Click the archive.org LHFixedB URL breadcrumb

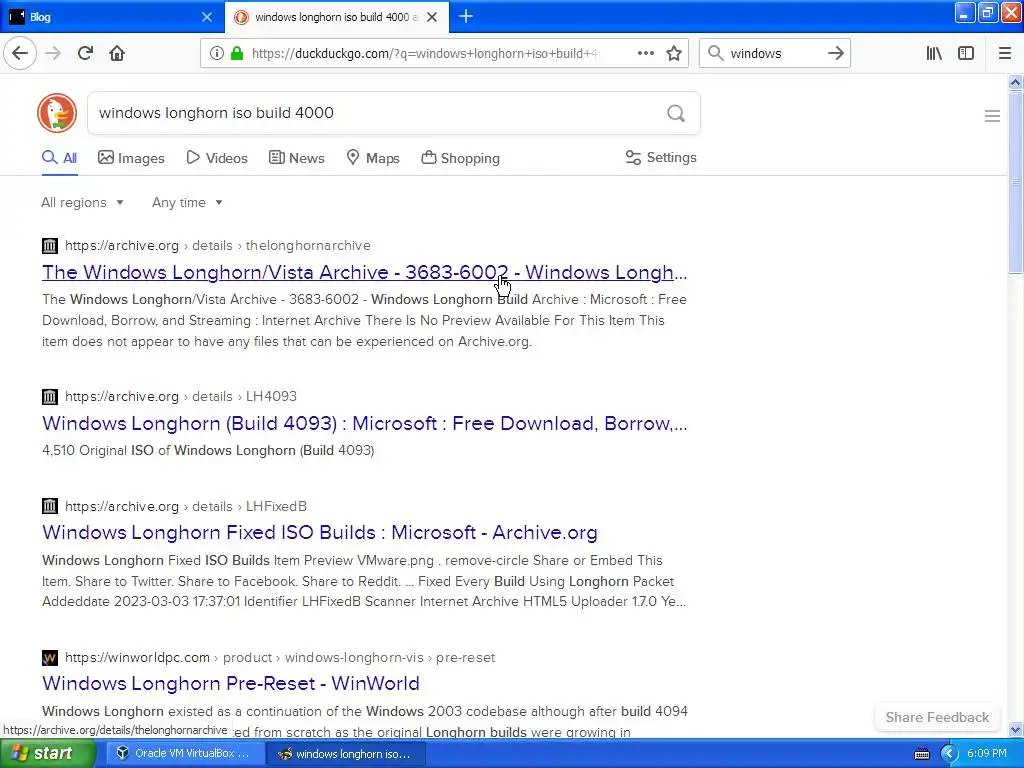(x=185, y=506)
